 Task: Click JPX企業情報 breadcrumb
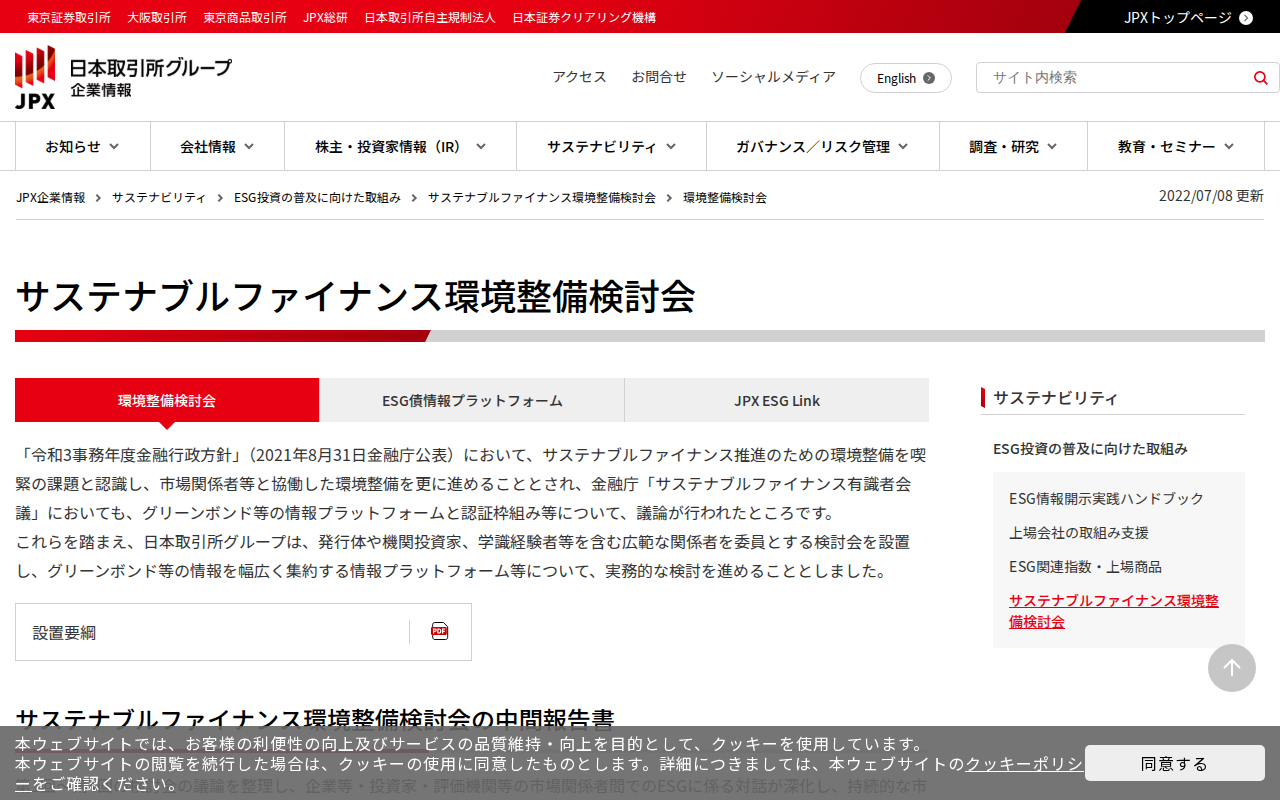51,198
